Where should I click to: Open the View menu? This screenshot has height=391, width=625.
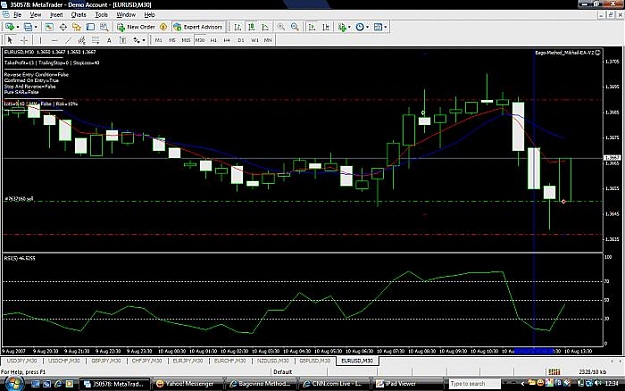(35, 15)
